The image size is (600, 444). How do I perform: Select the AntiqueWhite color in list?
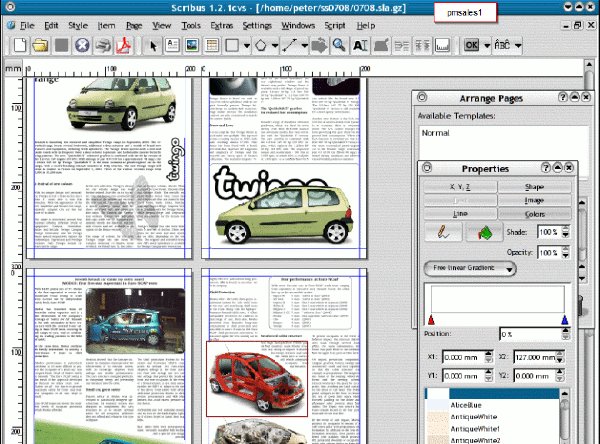pos(492,417)
